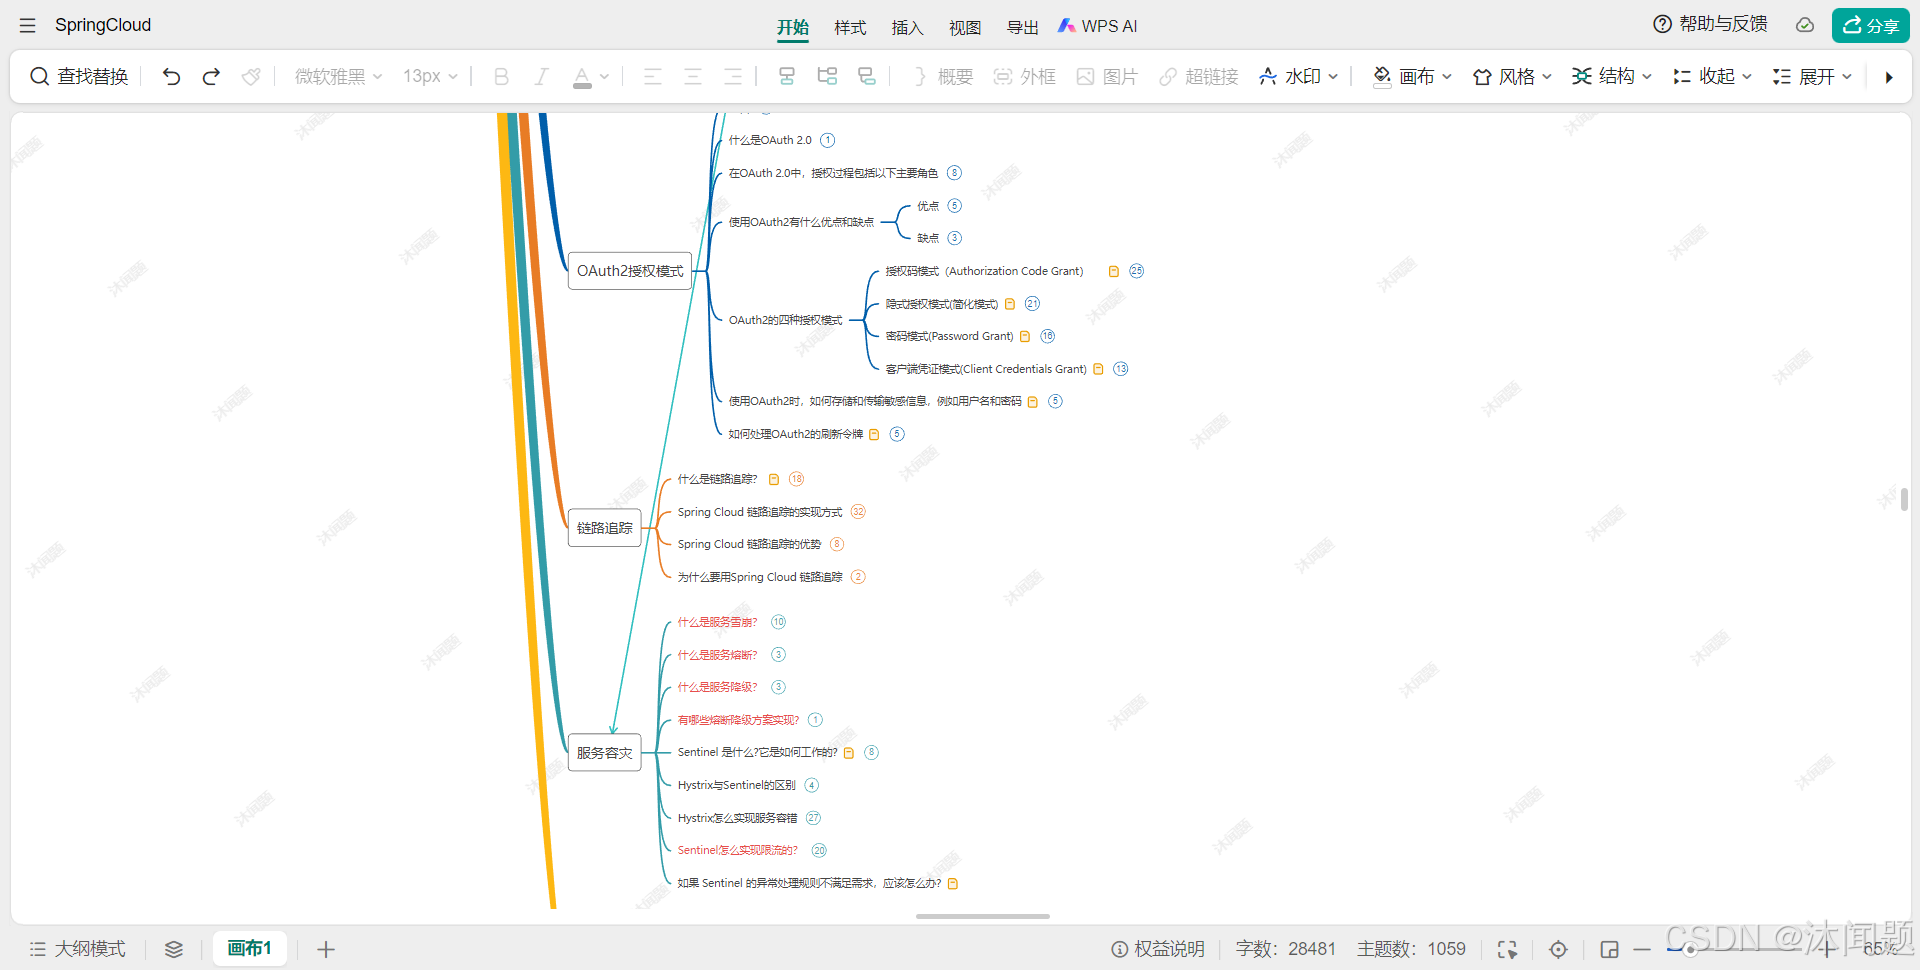Click the cloud sync status icon

pos(1805,25)
